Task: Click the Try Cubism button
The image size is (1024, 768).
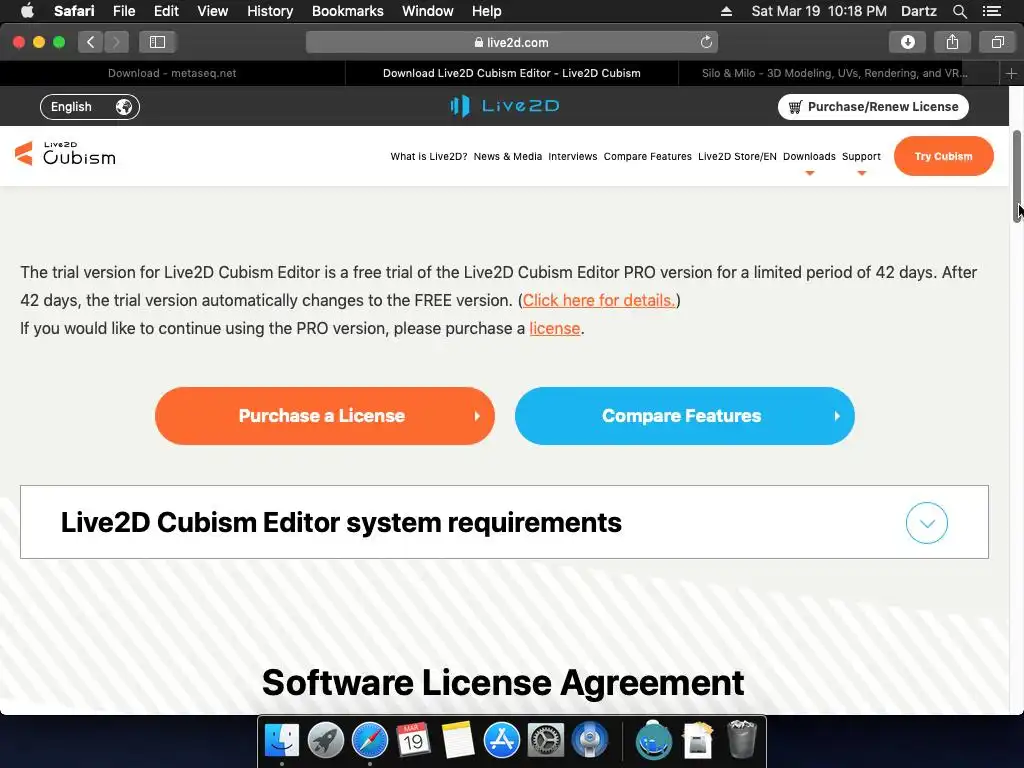Action: coord(944,156)
